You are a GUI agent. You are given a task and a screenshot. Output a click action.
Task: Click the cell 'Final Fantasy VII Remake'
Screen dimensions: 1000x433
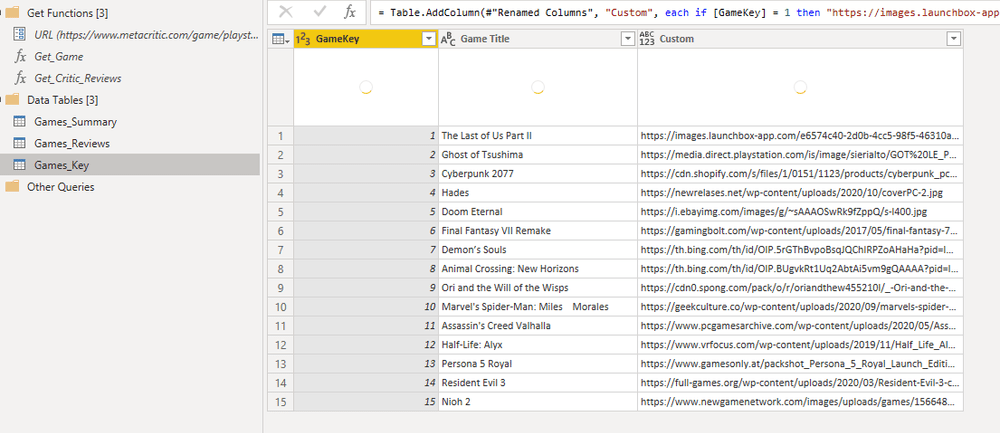538,231
